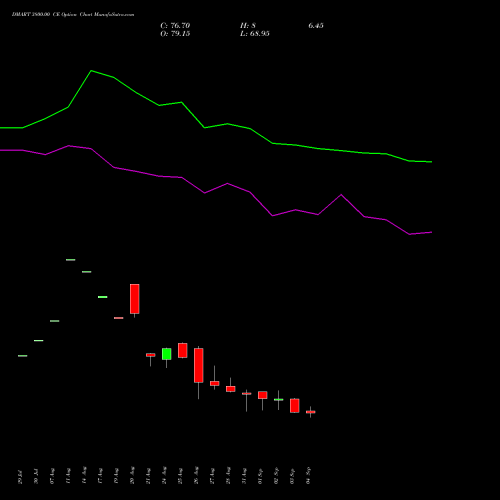The width and height of the screenshot is (500, 500).
Task: Select the 04 Sep date label
Action: point(308,475)
